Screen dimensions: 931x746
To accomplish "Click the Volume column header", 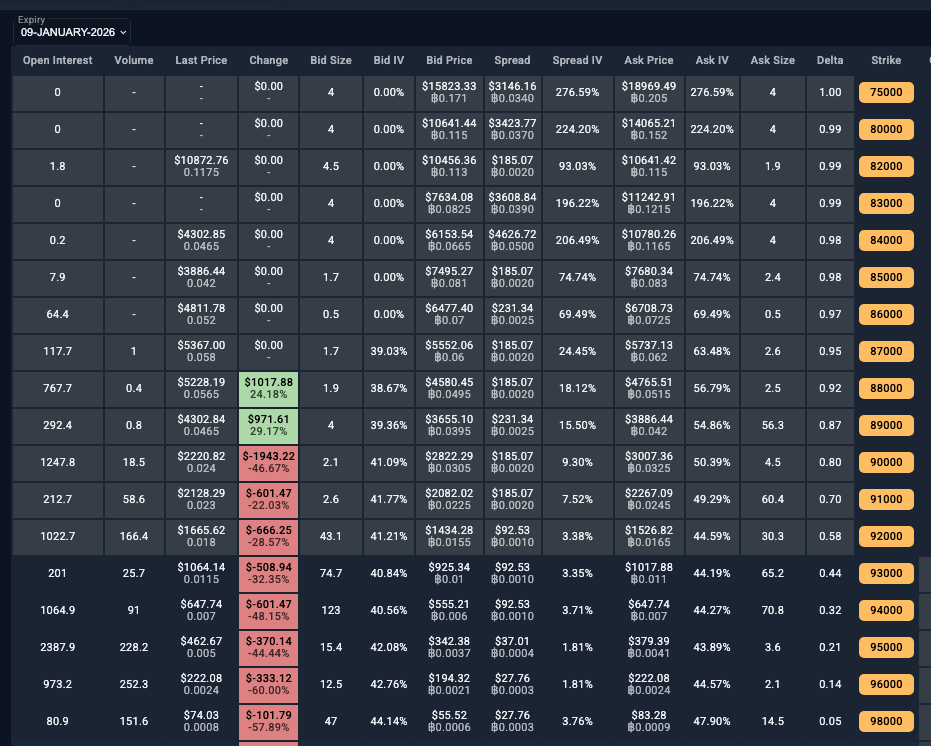I will point(134,60).
